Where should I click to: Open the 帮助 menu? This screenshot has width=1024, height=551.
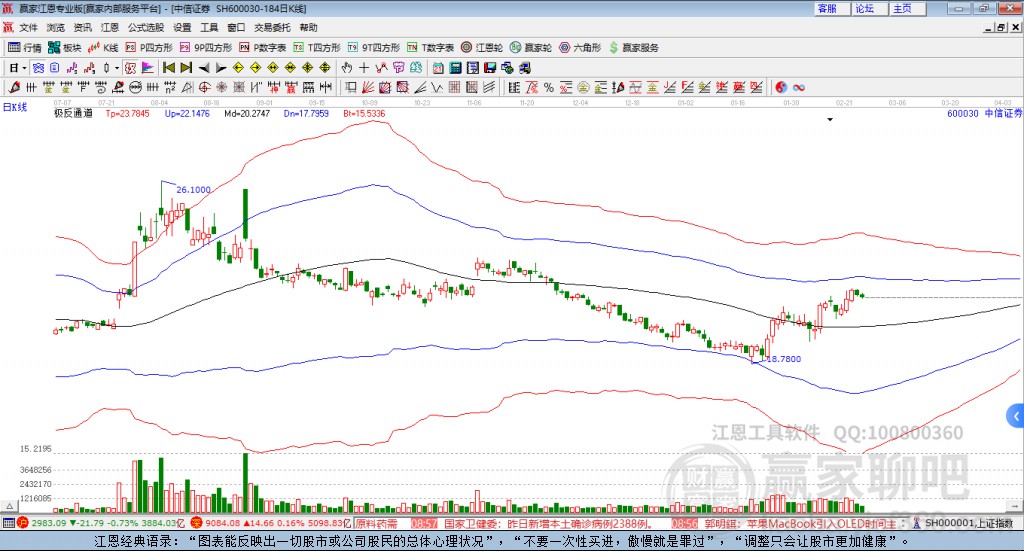click(x=308, y=27)
